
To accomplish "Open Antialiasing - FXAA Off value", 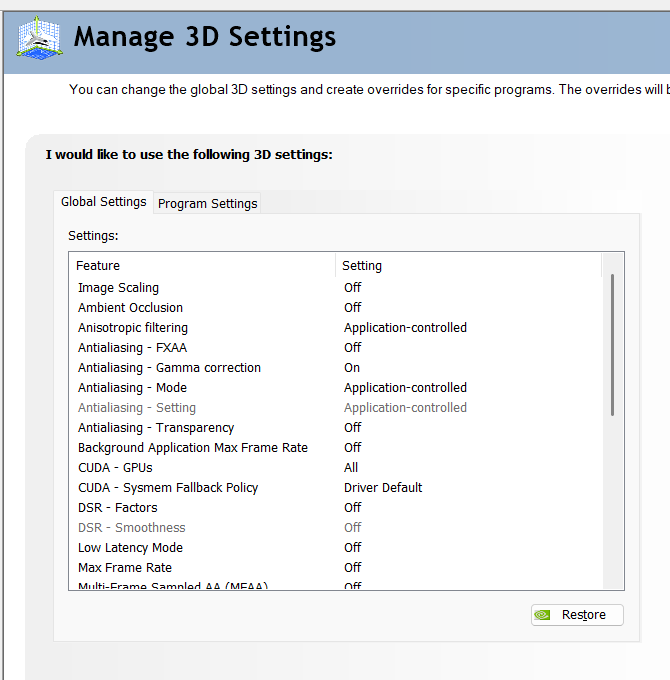I will 353,347.
